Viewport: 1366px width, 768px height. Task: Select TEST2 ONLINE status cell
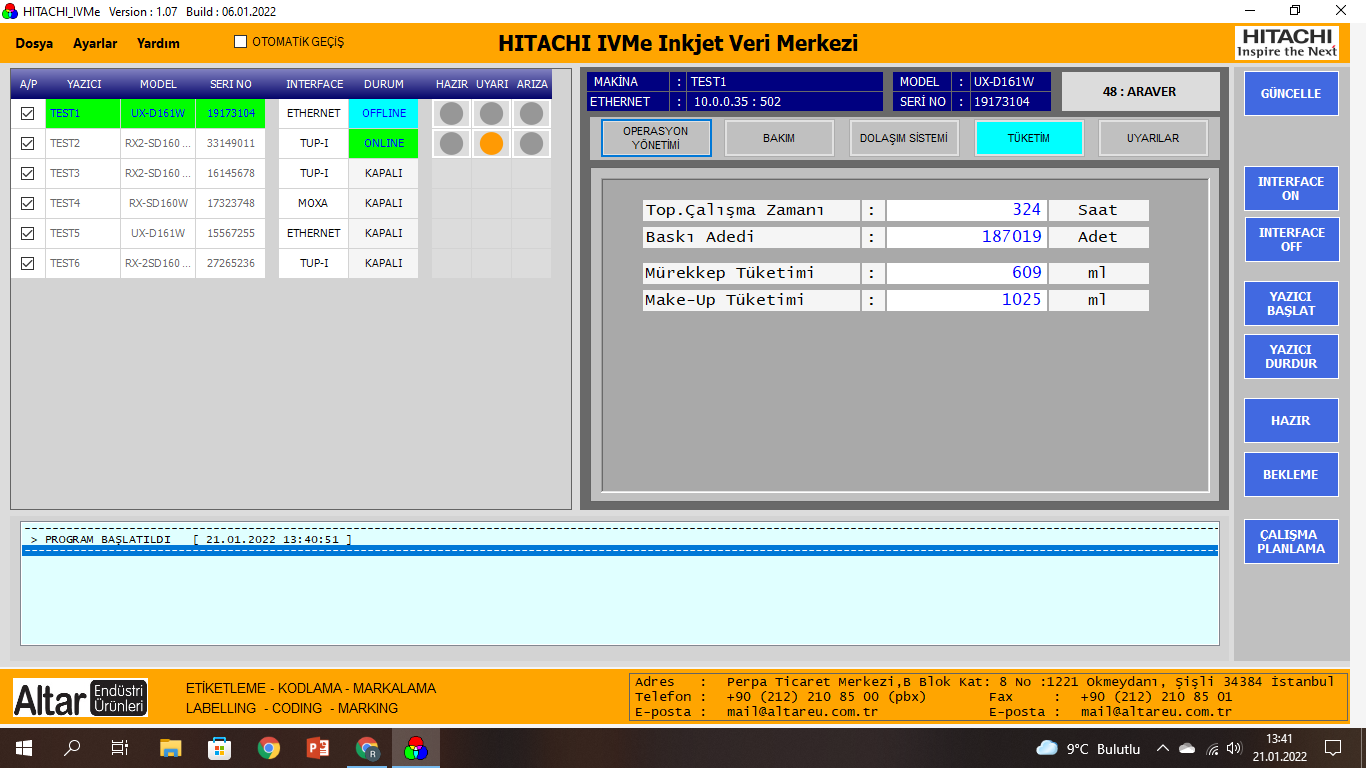coord(384,143)
